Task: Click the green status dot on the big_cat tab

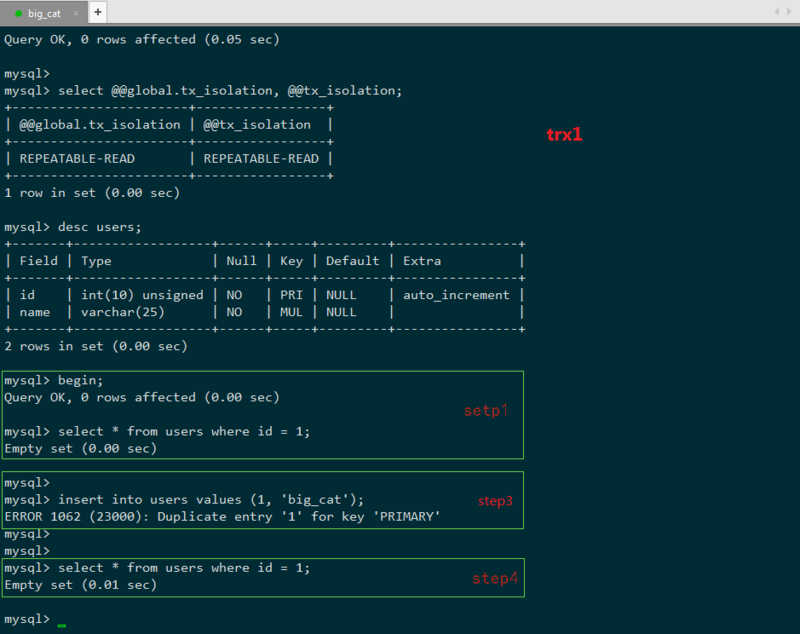Action: click(x=18, y=14)
